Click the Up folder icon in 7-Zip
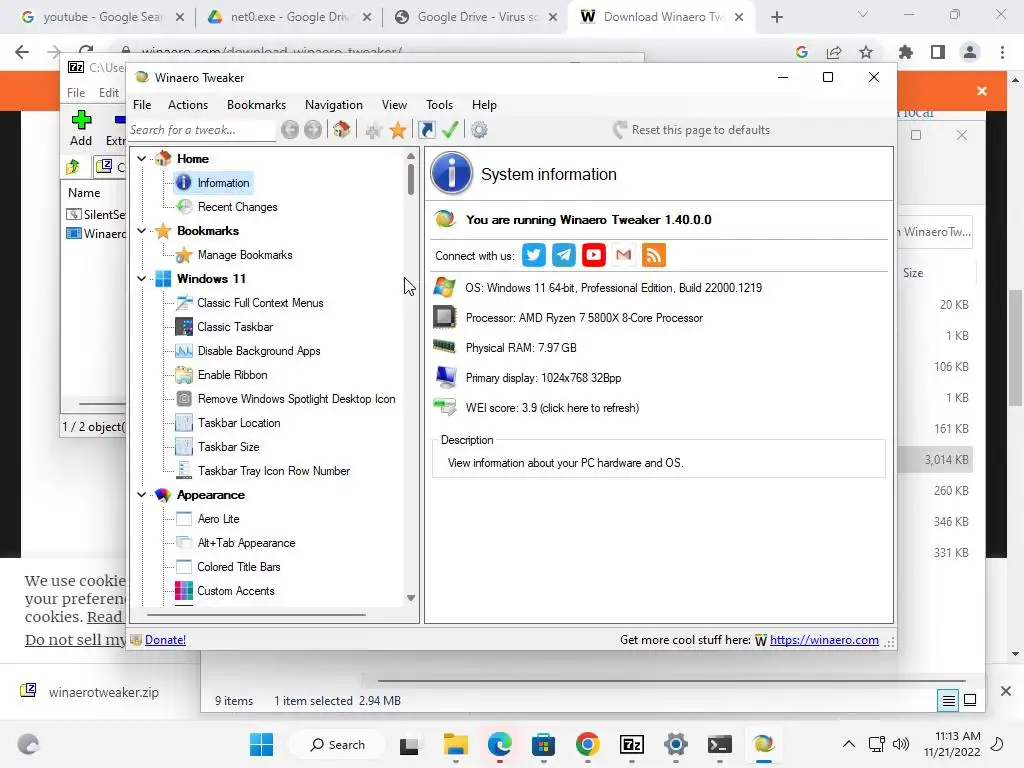 pyautogui.click(x=72, y=167)
